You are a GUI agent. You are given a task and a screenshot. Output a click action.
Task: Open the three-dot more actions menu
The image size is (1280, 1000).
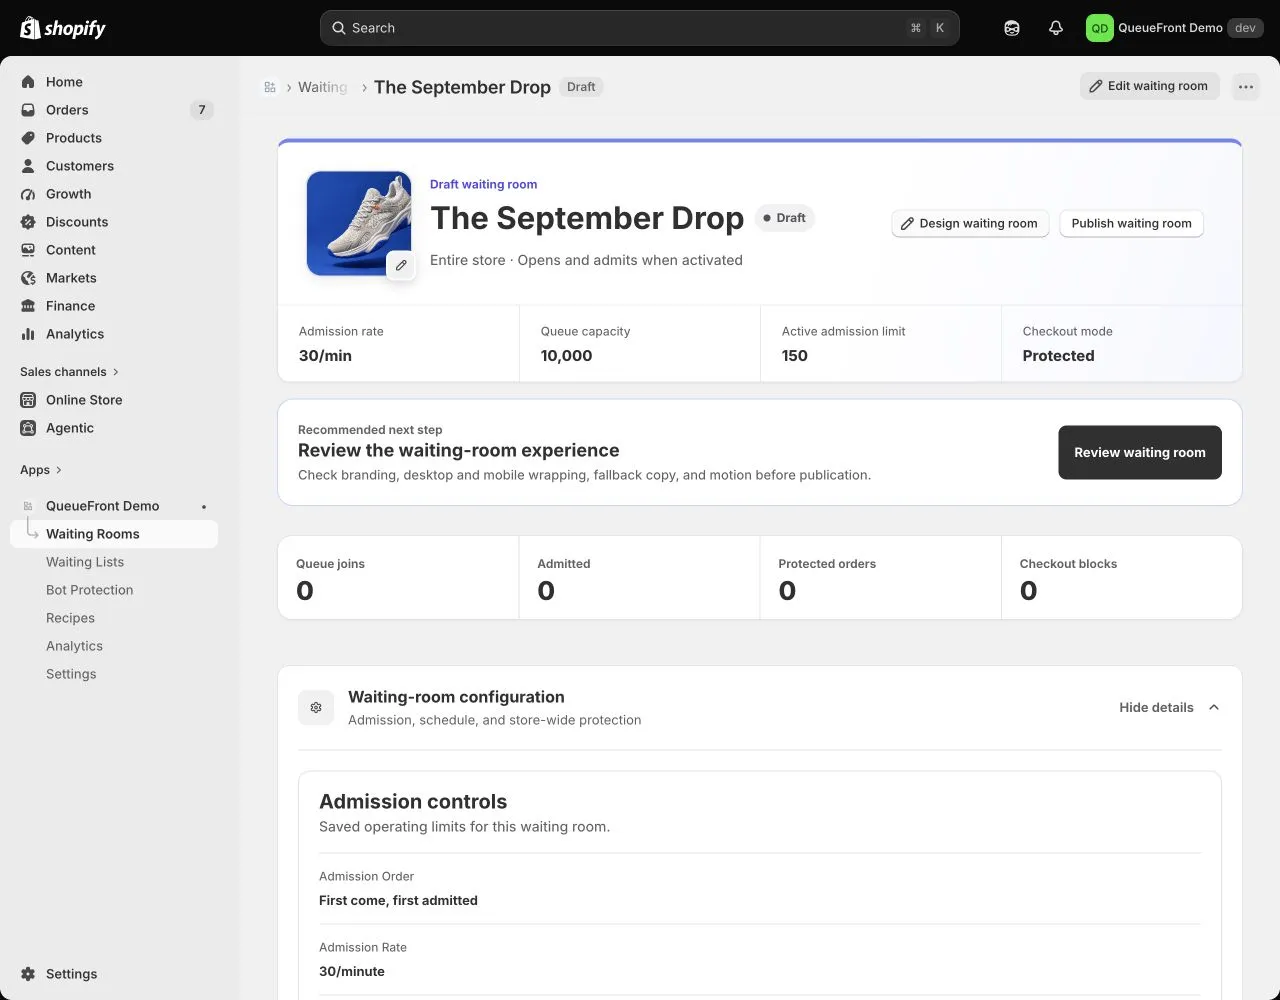pyautogui.click(x=1245, y=86)
